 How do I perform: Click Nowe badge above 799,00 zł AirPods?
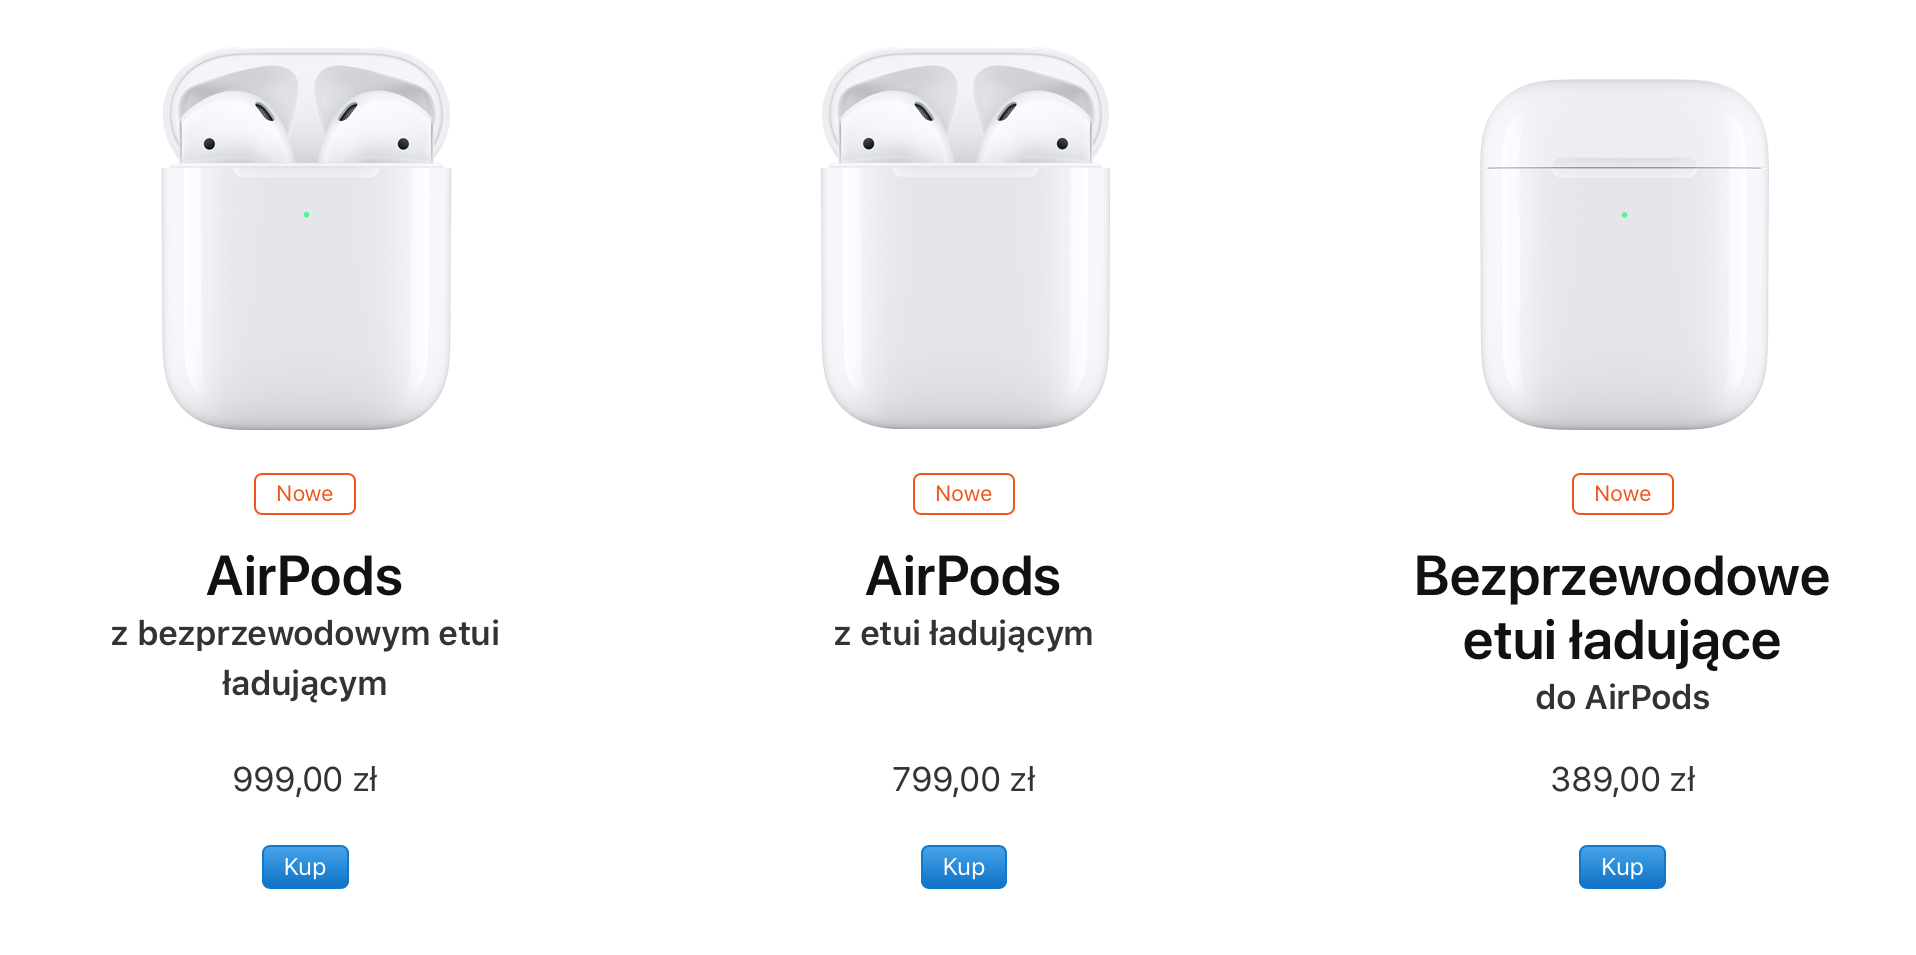[x=964, y=494]
